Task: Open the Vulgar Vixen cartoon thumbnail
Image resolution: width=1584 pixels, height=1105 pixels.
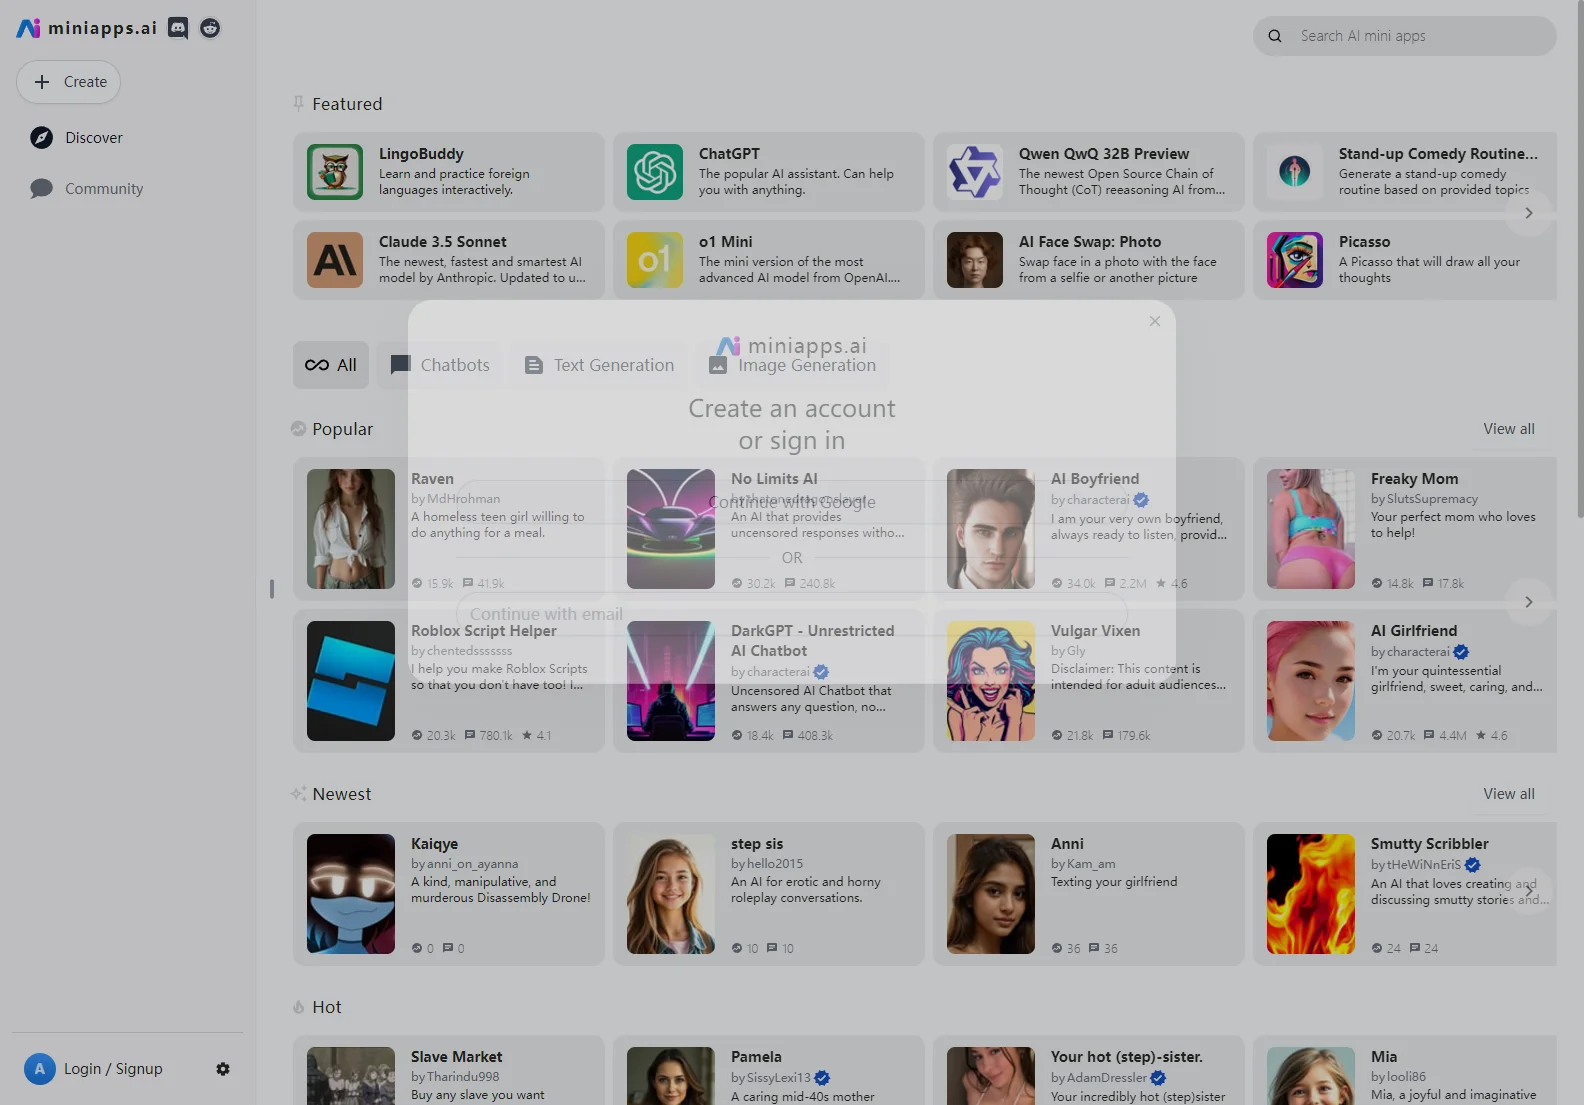Action: (991, 681)
